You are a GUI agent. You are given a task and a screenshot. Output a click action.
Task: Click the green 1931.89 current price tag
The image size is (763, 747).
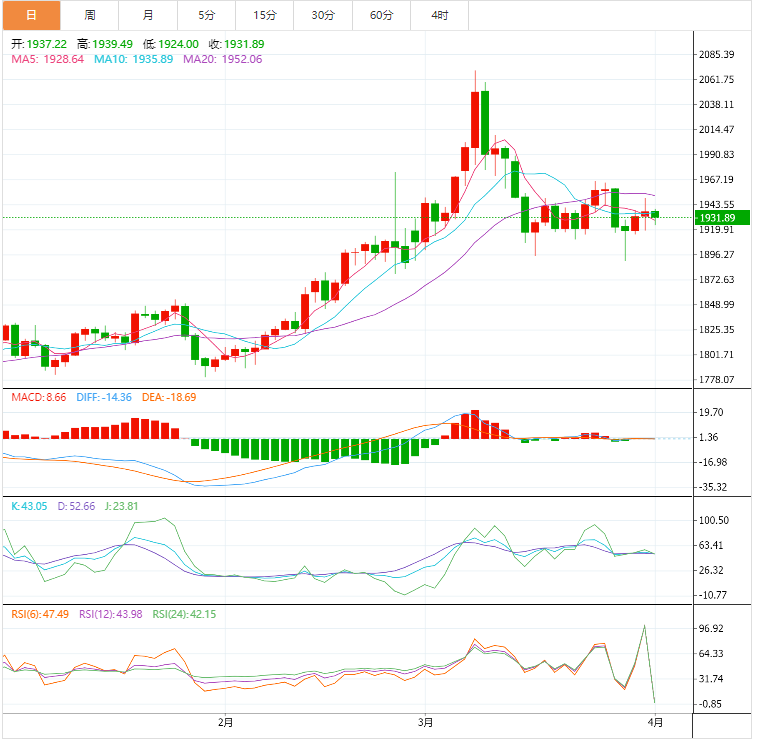[723, 218]
